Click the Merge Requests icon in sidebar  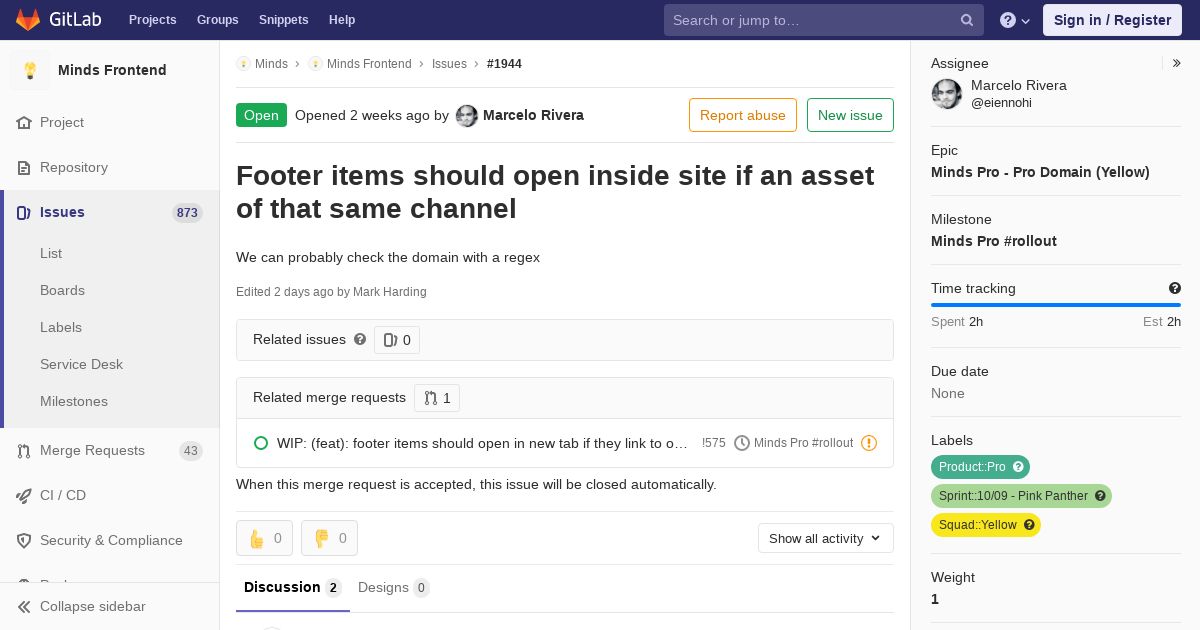[x=24, y=451]
